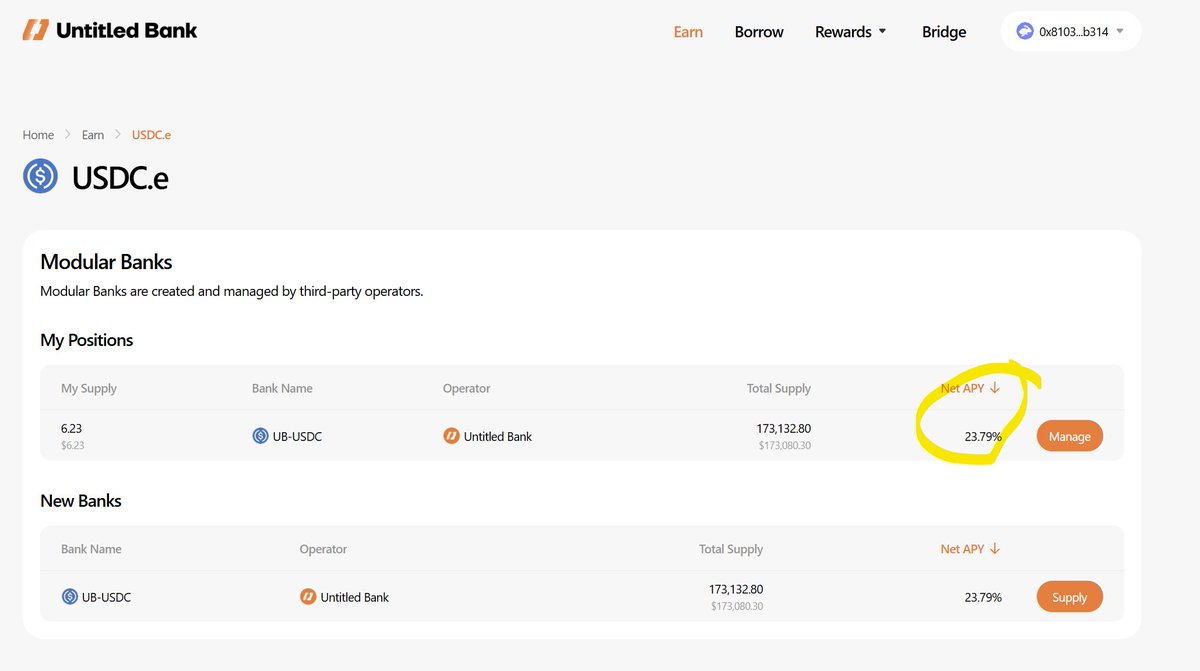The height and width of the screenshot is (671, 1200).
Task: Click the Untitled Bank operator icon in New Banks
Action: tap(308, 597)
